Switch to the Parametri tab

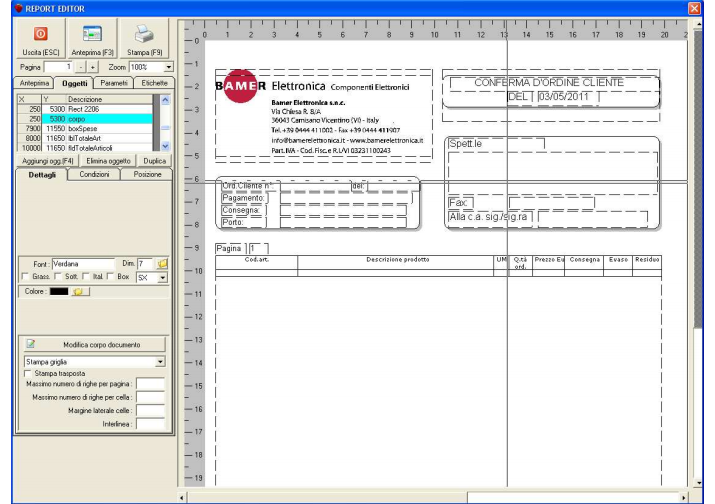tap(114, 83)
